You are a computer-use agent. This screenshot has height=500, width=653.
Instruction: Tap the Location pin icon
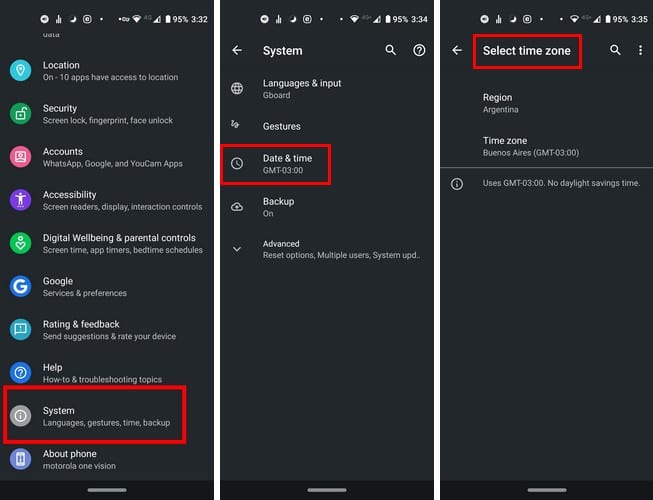click(20, 70)
